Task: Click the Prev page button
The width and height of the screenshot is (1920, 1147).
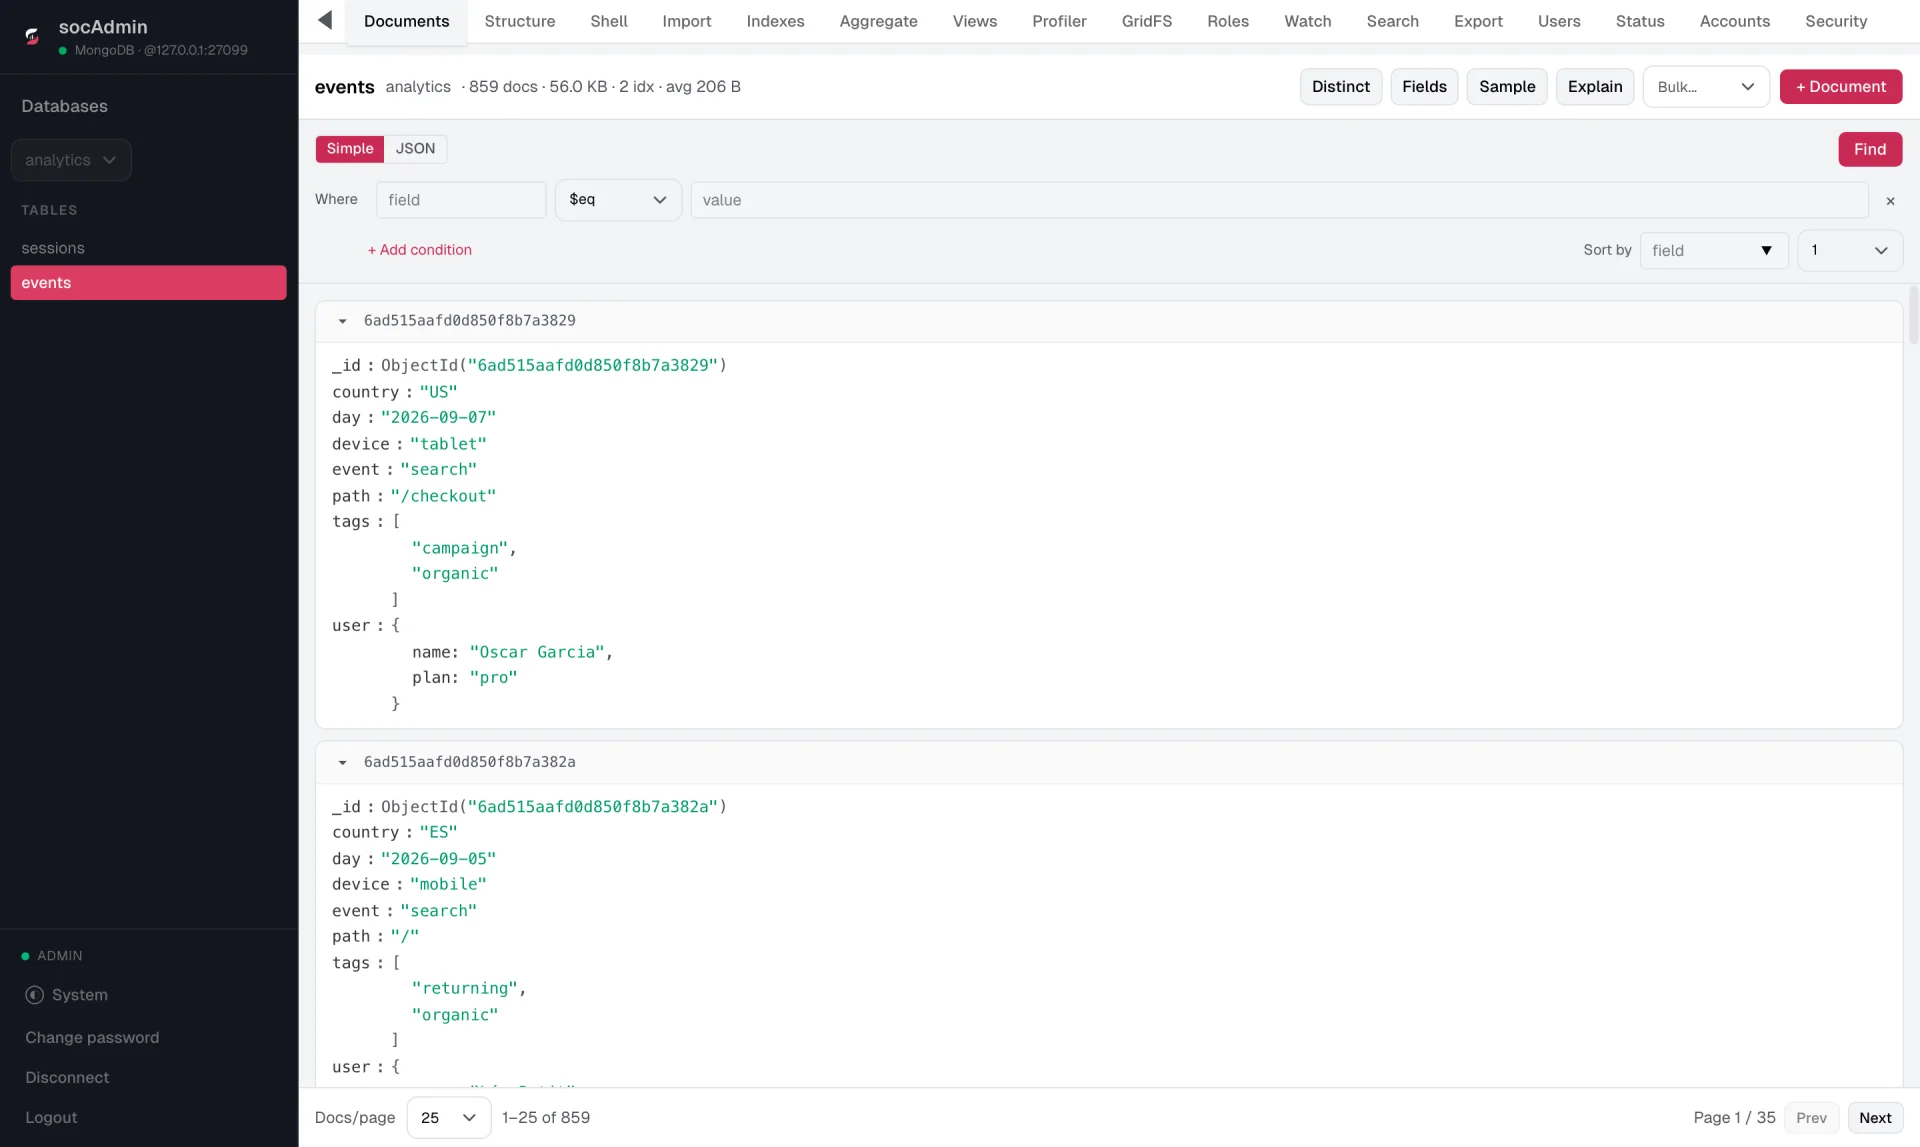Action: pyautogui.click(x=1811, y=1118)
